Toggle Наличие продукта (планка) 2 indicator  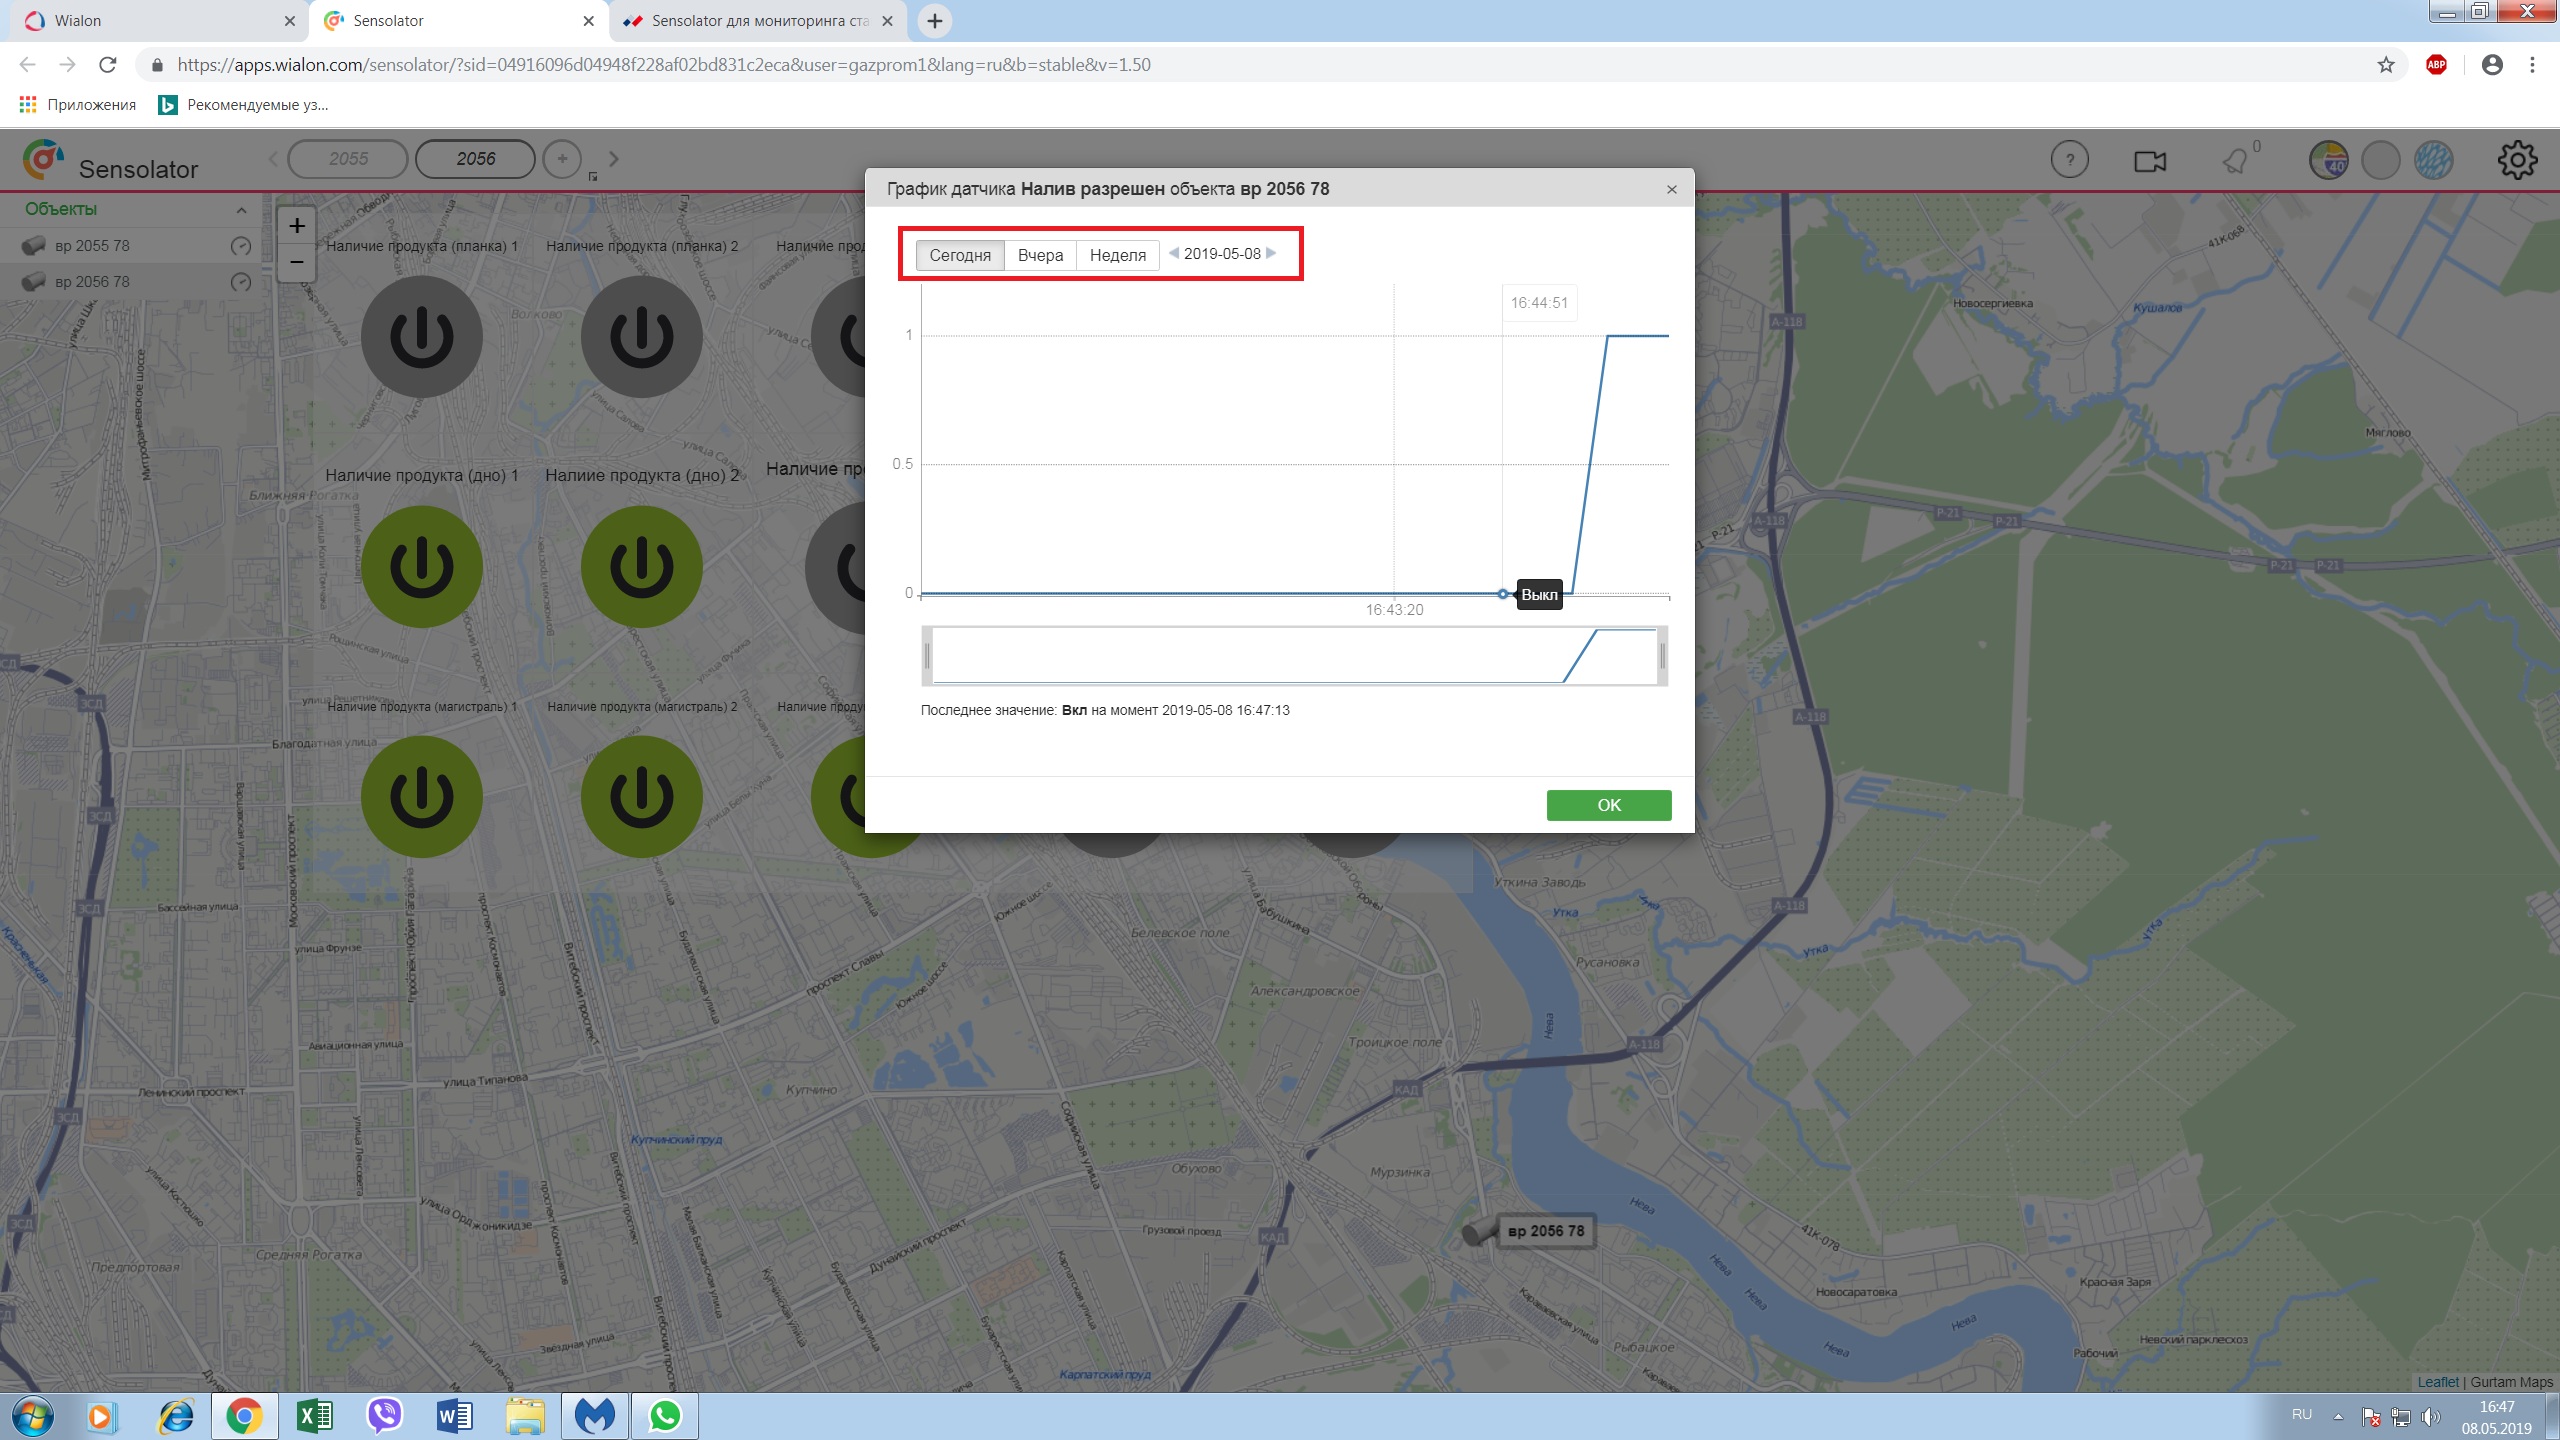point(641,337)
